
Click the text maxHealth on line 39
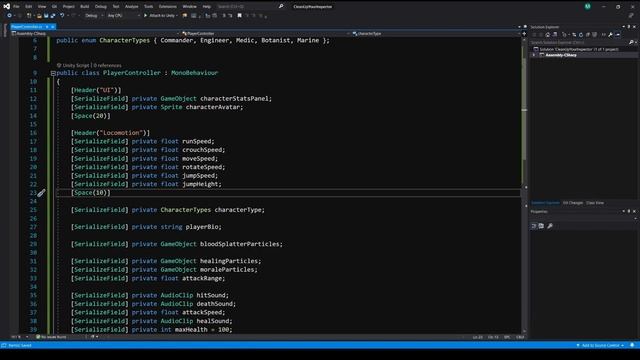(x=191, y=329)
